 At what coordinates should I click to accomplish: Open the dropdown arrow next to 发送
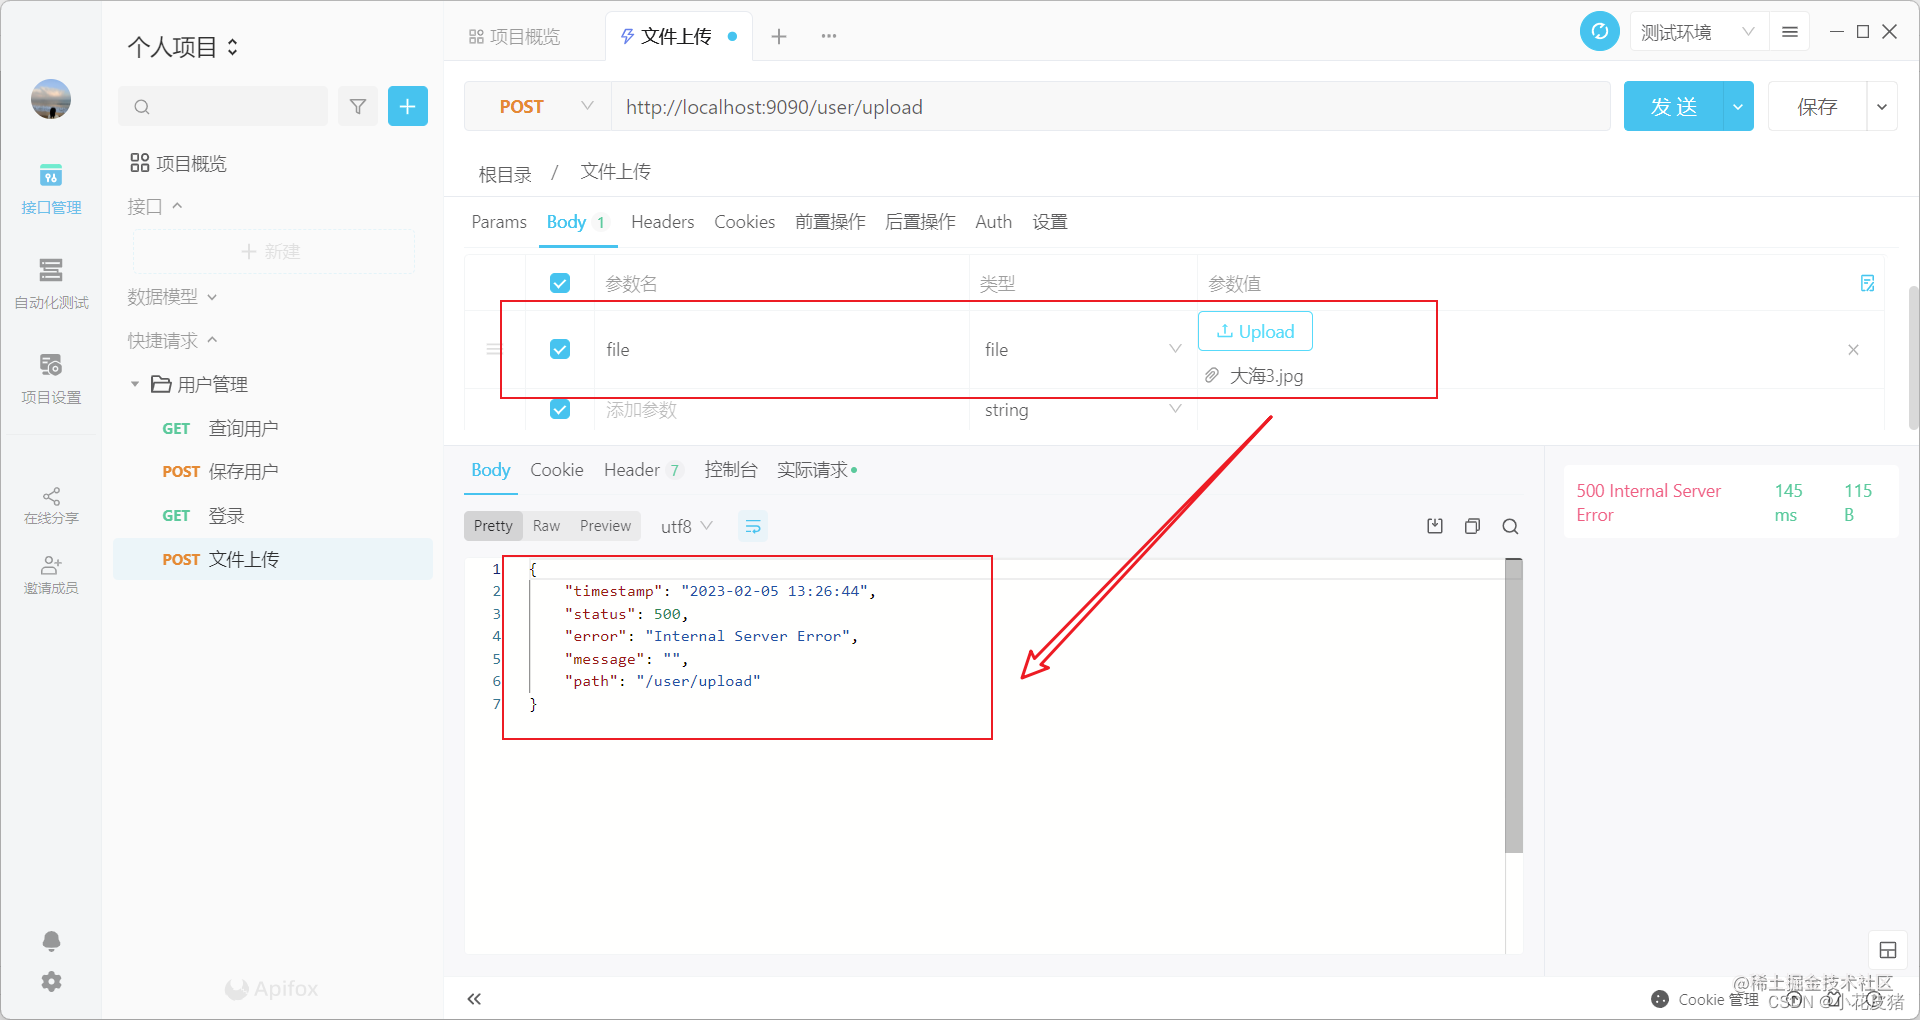pyautogui.click(x=1738, y=106)
